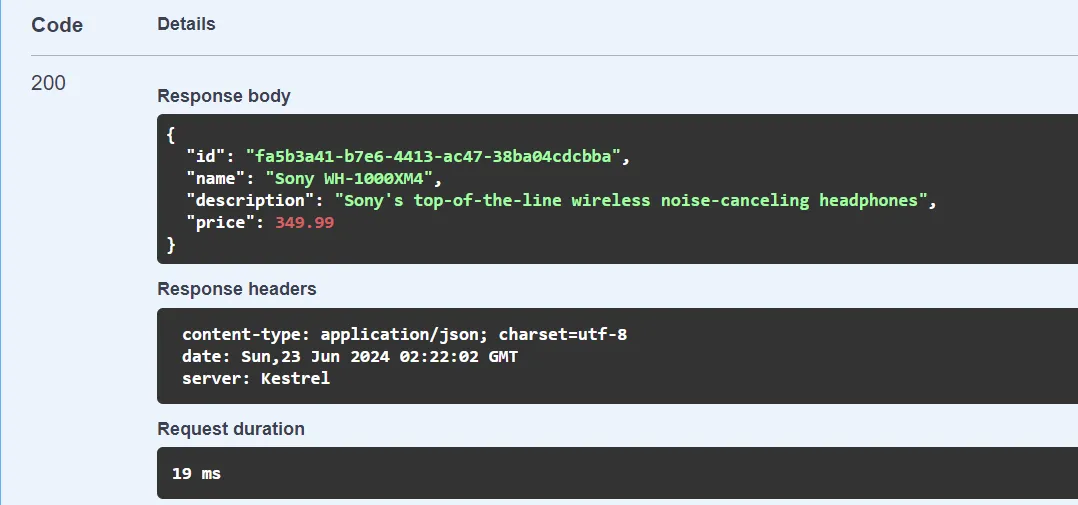Click the Response body heading
The width and height of the screenshot is (1078, 505).
click(x=224, y=96)
